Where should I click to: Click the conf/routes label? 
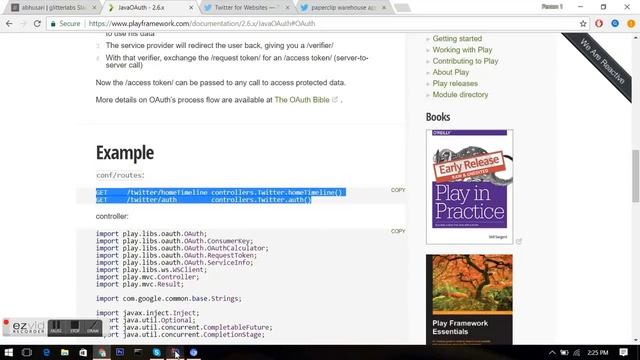pyautogui.click(x=120, y=175)
